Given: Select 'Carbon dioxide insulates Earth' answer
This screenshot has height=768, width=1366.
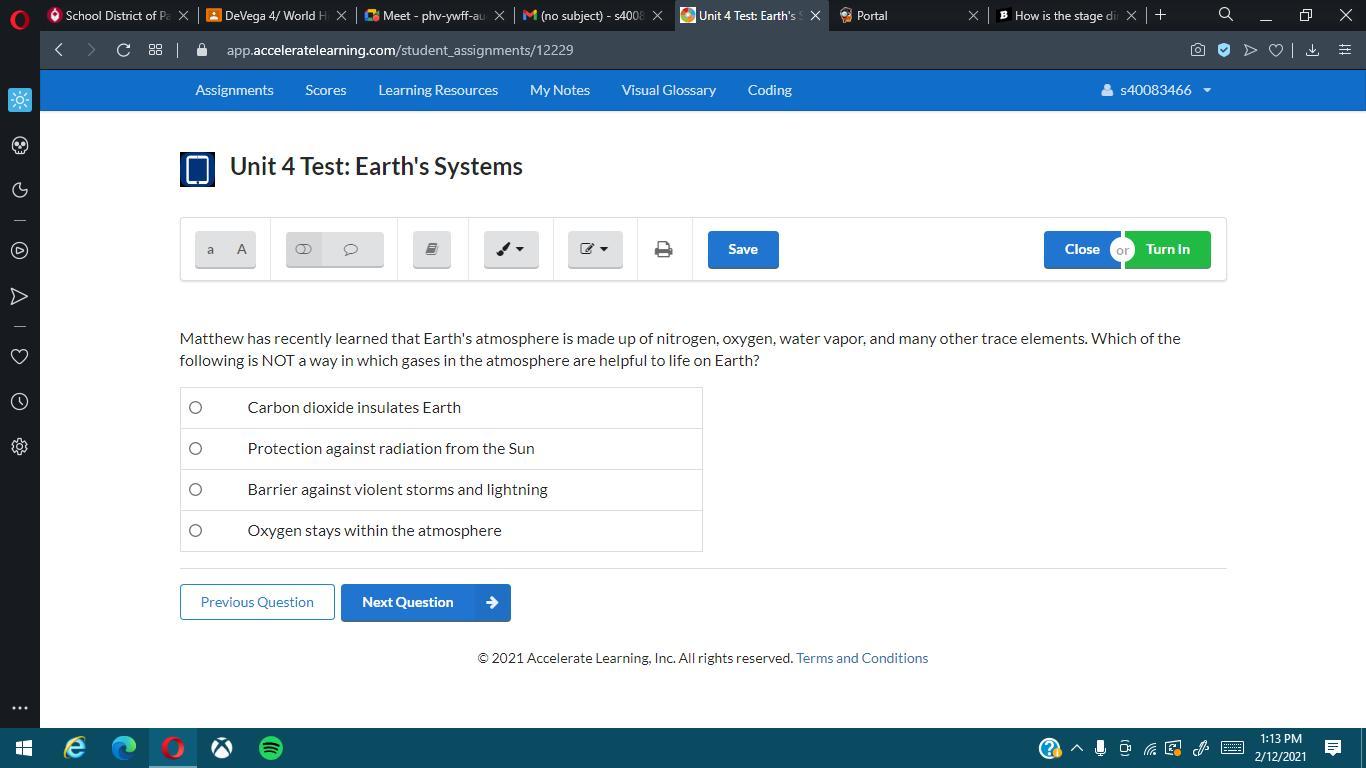Looking at the screenshot, I should tap(195, 407).
